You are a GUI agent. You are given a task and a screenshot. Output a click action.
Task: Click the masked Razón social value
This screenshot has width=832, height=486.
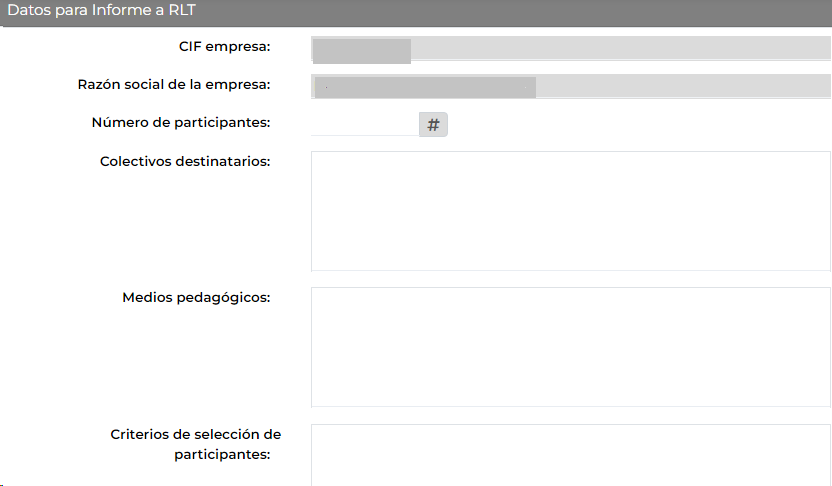(425, 88)
